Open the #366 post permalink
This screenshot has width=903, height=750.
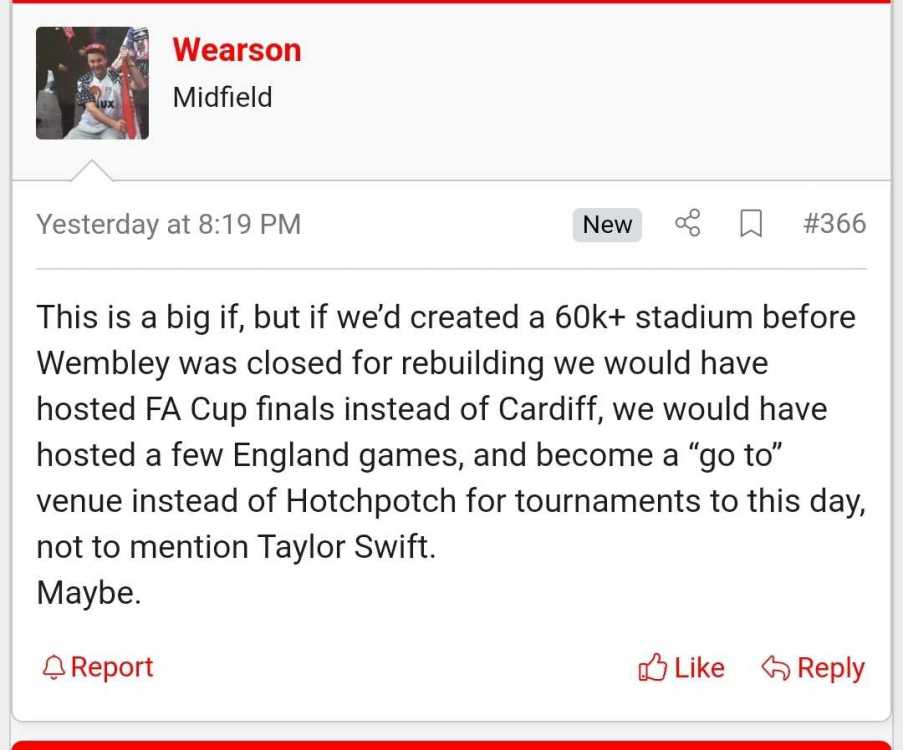834,224
